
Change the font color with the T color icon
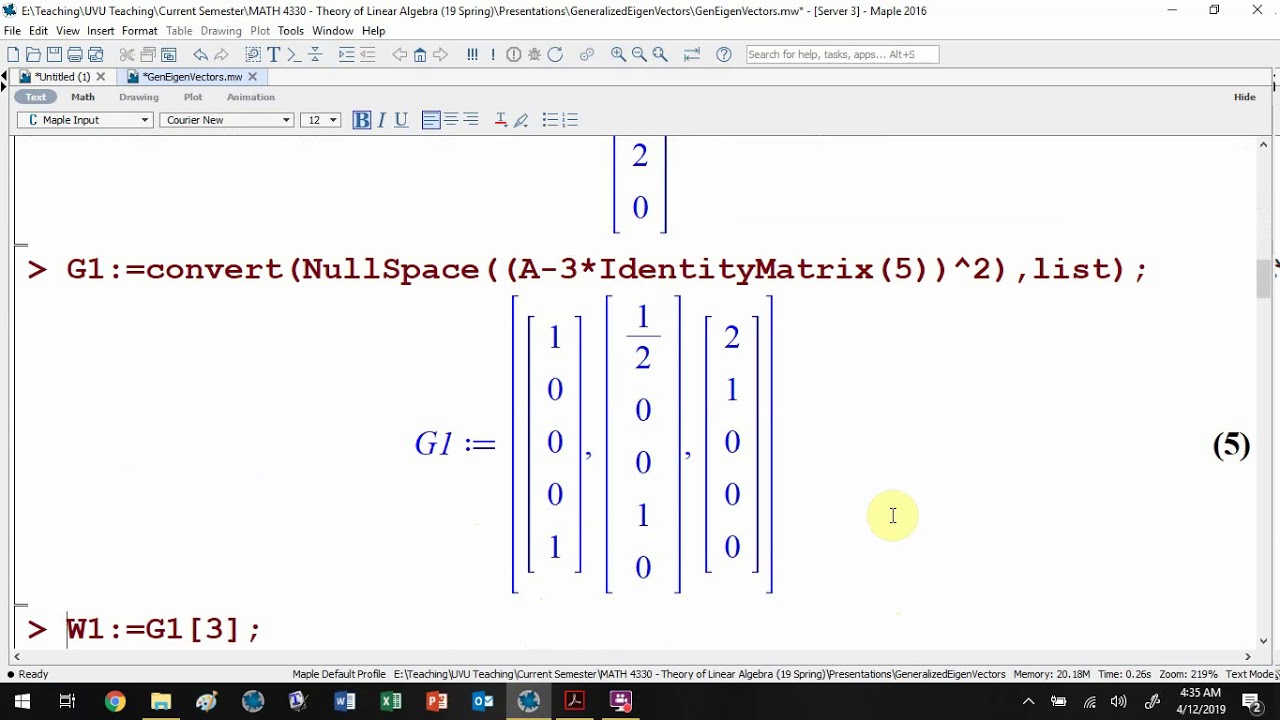tap(501, 120)
